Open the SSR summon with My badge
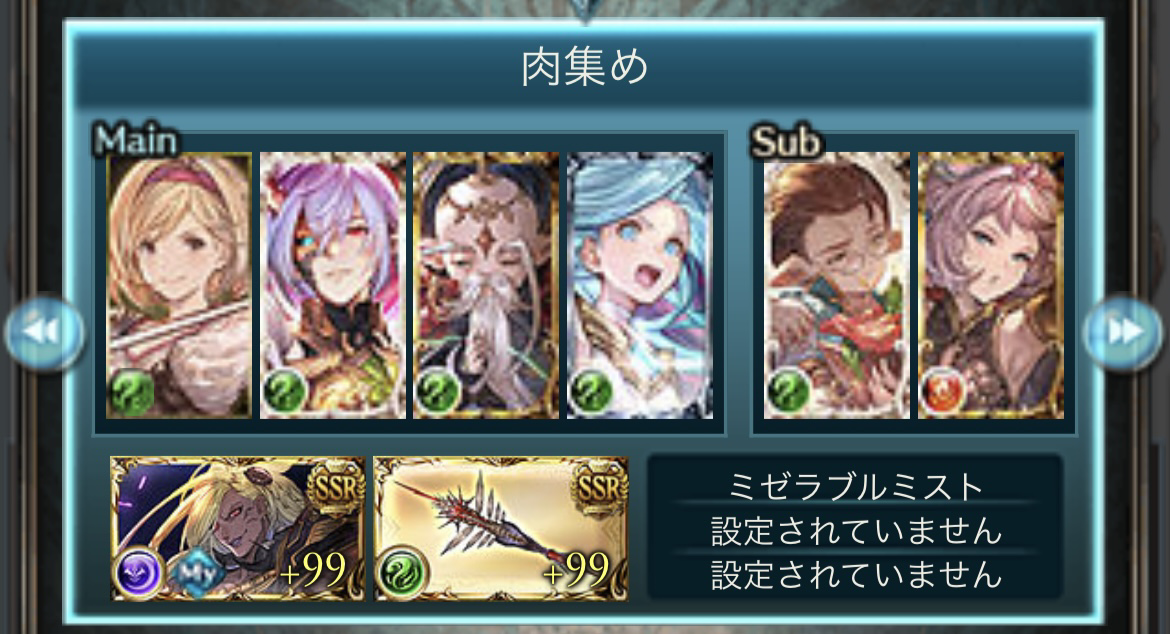Viewport: 1170px width, 634px height. tap(238, 529)
